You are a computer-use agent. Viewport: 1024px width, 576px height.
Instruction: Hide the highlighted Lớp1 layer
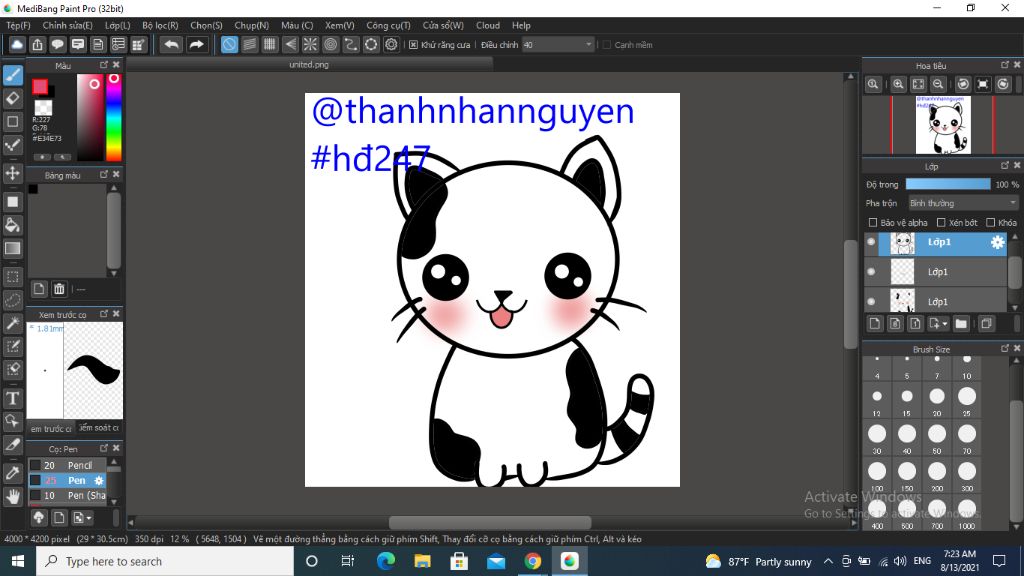(871, 242)
